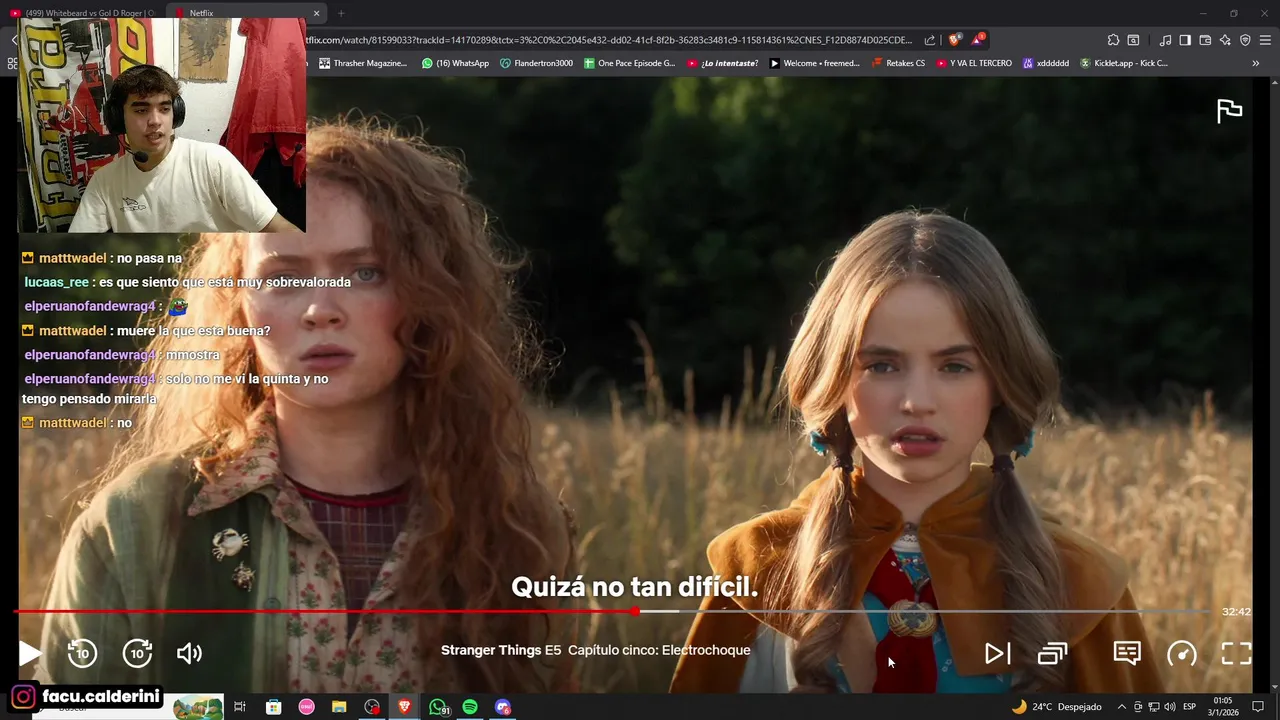
Task: Open the browser extensions puzzle icon
Action: [1113, 40]
